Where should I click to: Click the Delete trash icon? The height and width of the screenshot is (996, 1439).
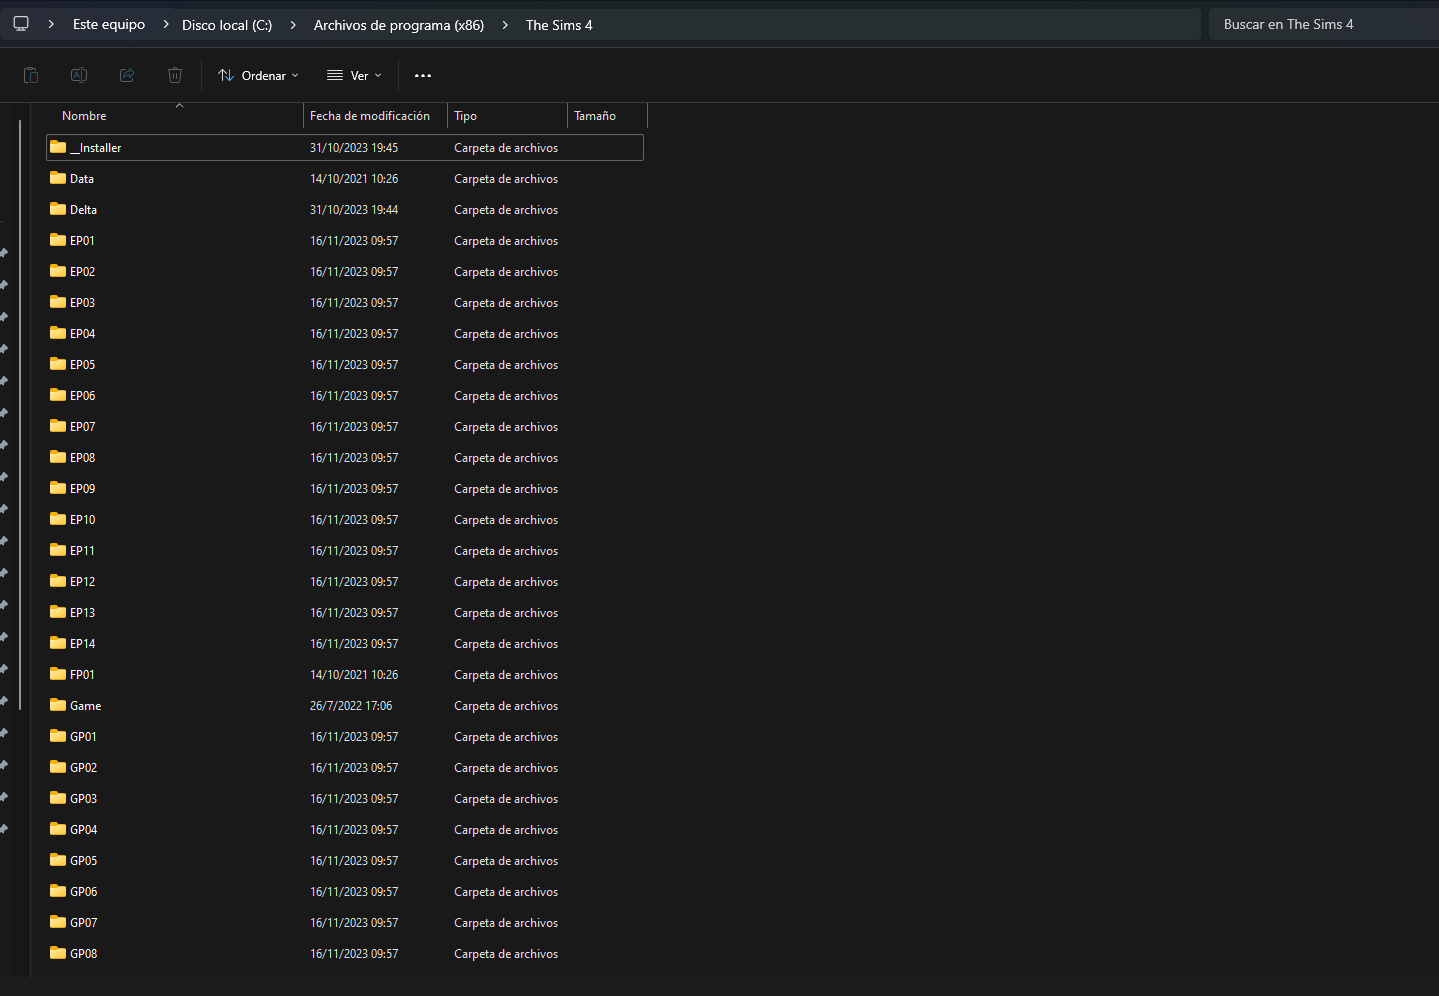pyautogui.click(x=175, y=75)
